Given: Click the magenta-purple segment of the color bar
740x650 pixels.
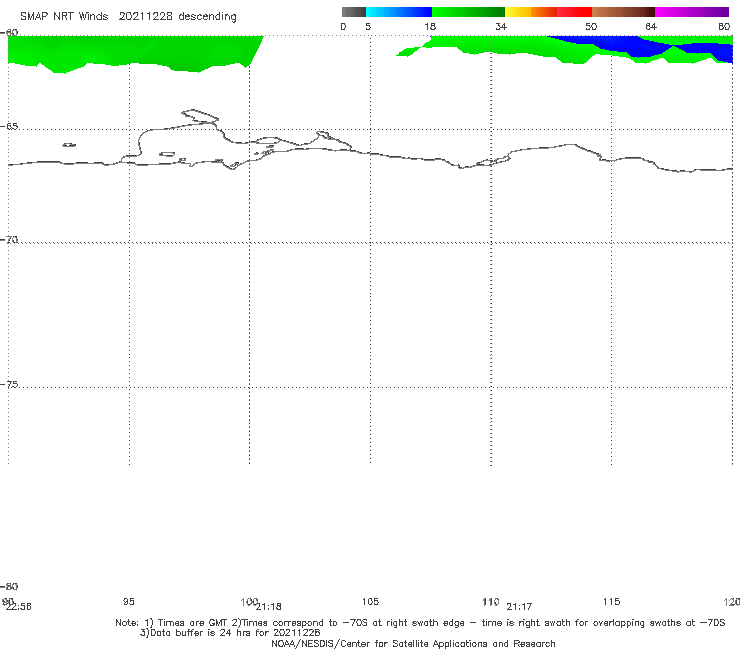Looking at the screenshot, I should 692,12.
